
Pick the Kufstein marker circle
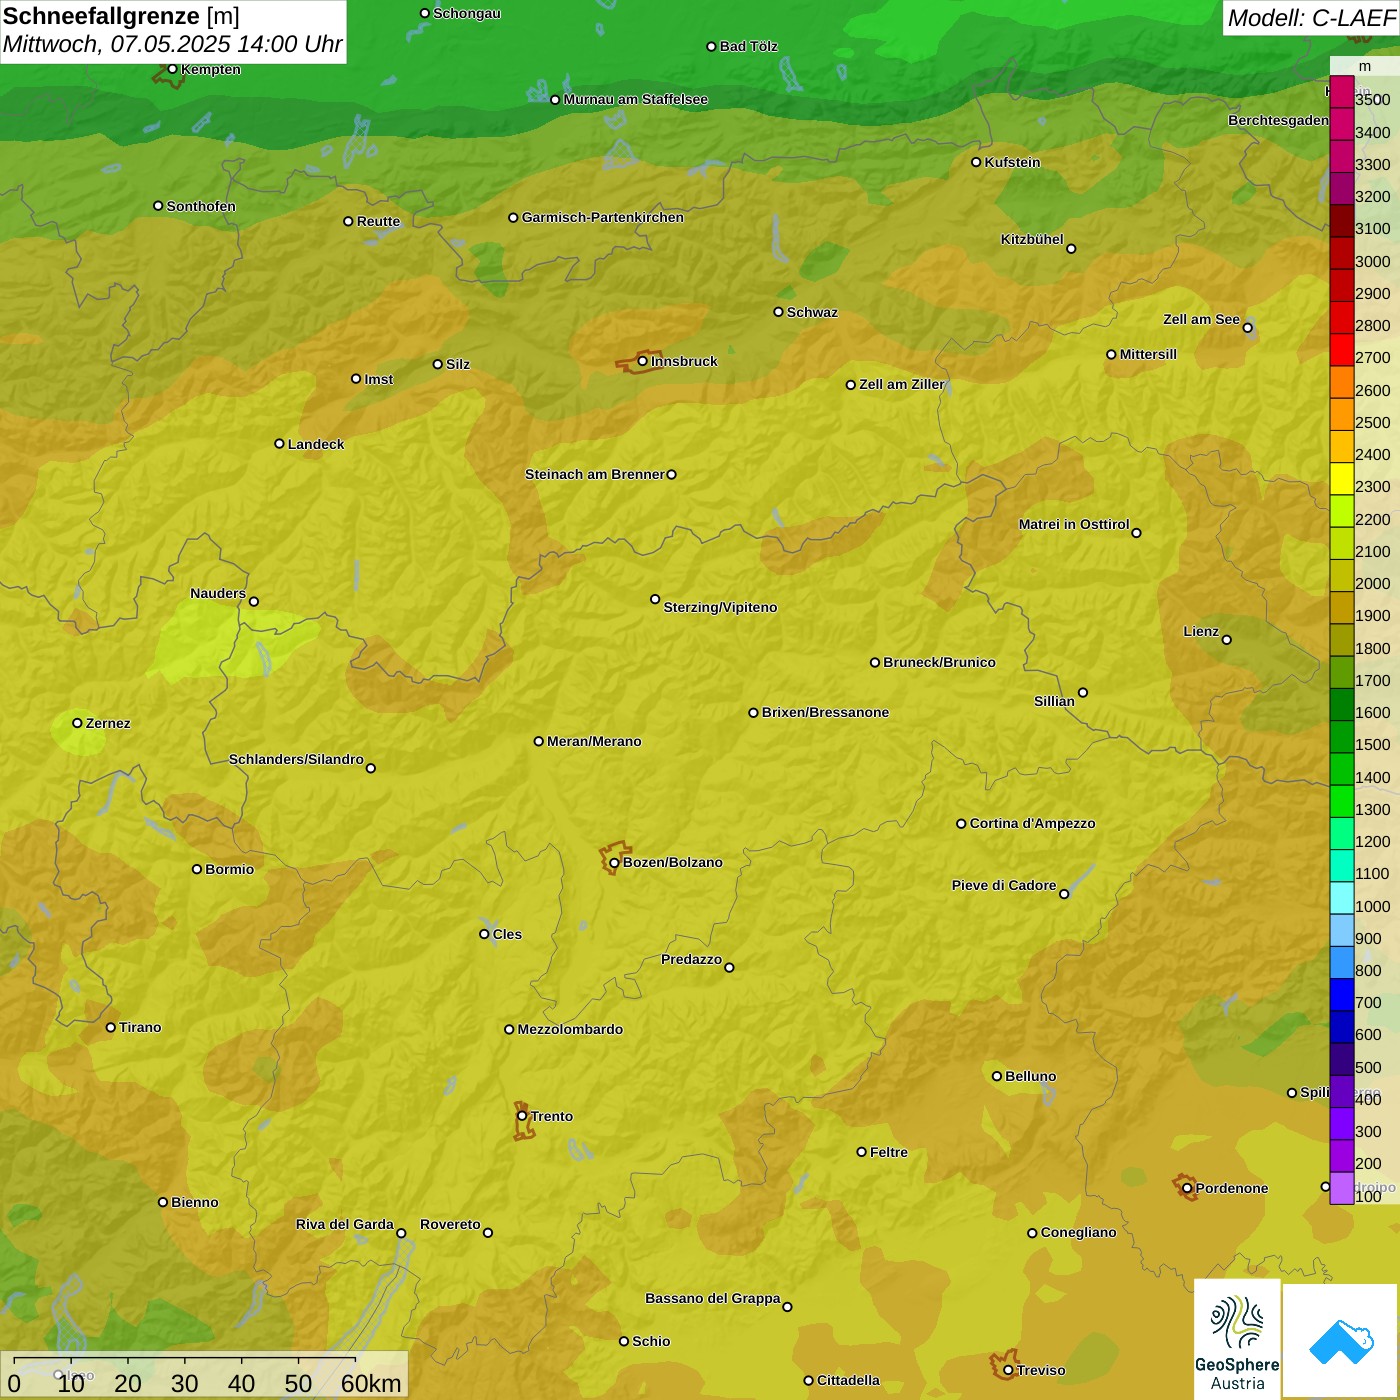click(977, 162)
